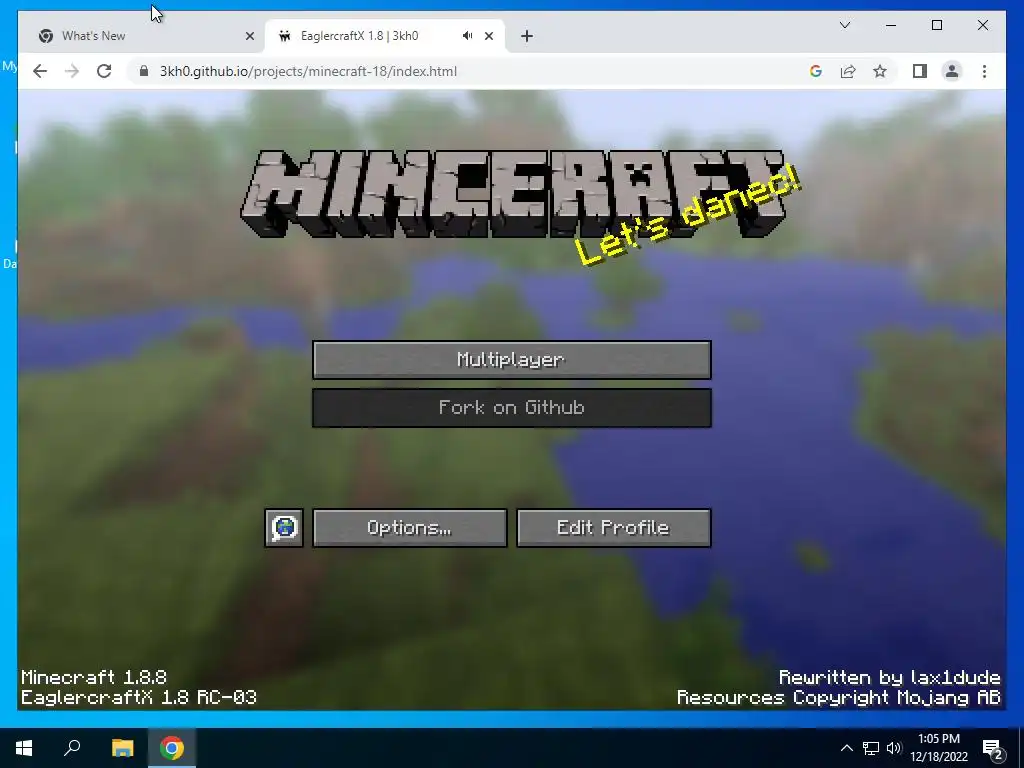Maximize the Chrome window
The width and height of the screenshot is (1024, 768).
coord(936,25)
